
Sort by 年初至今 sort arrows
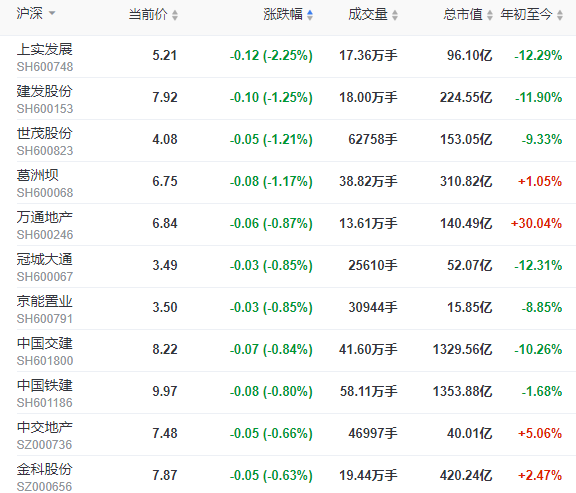[x=560, y=15]
